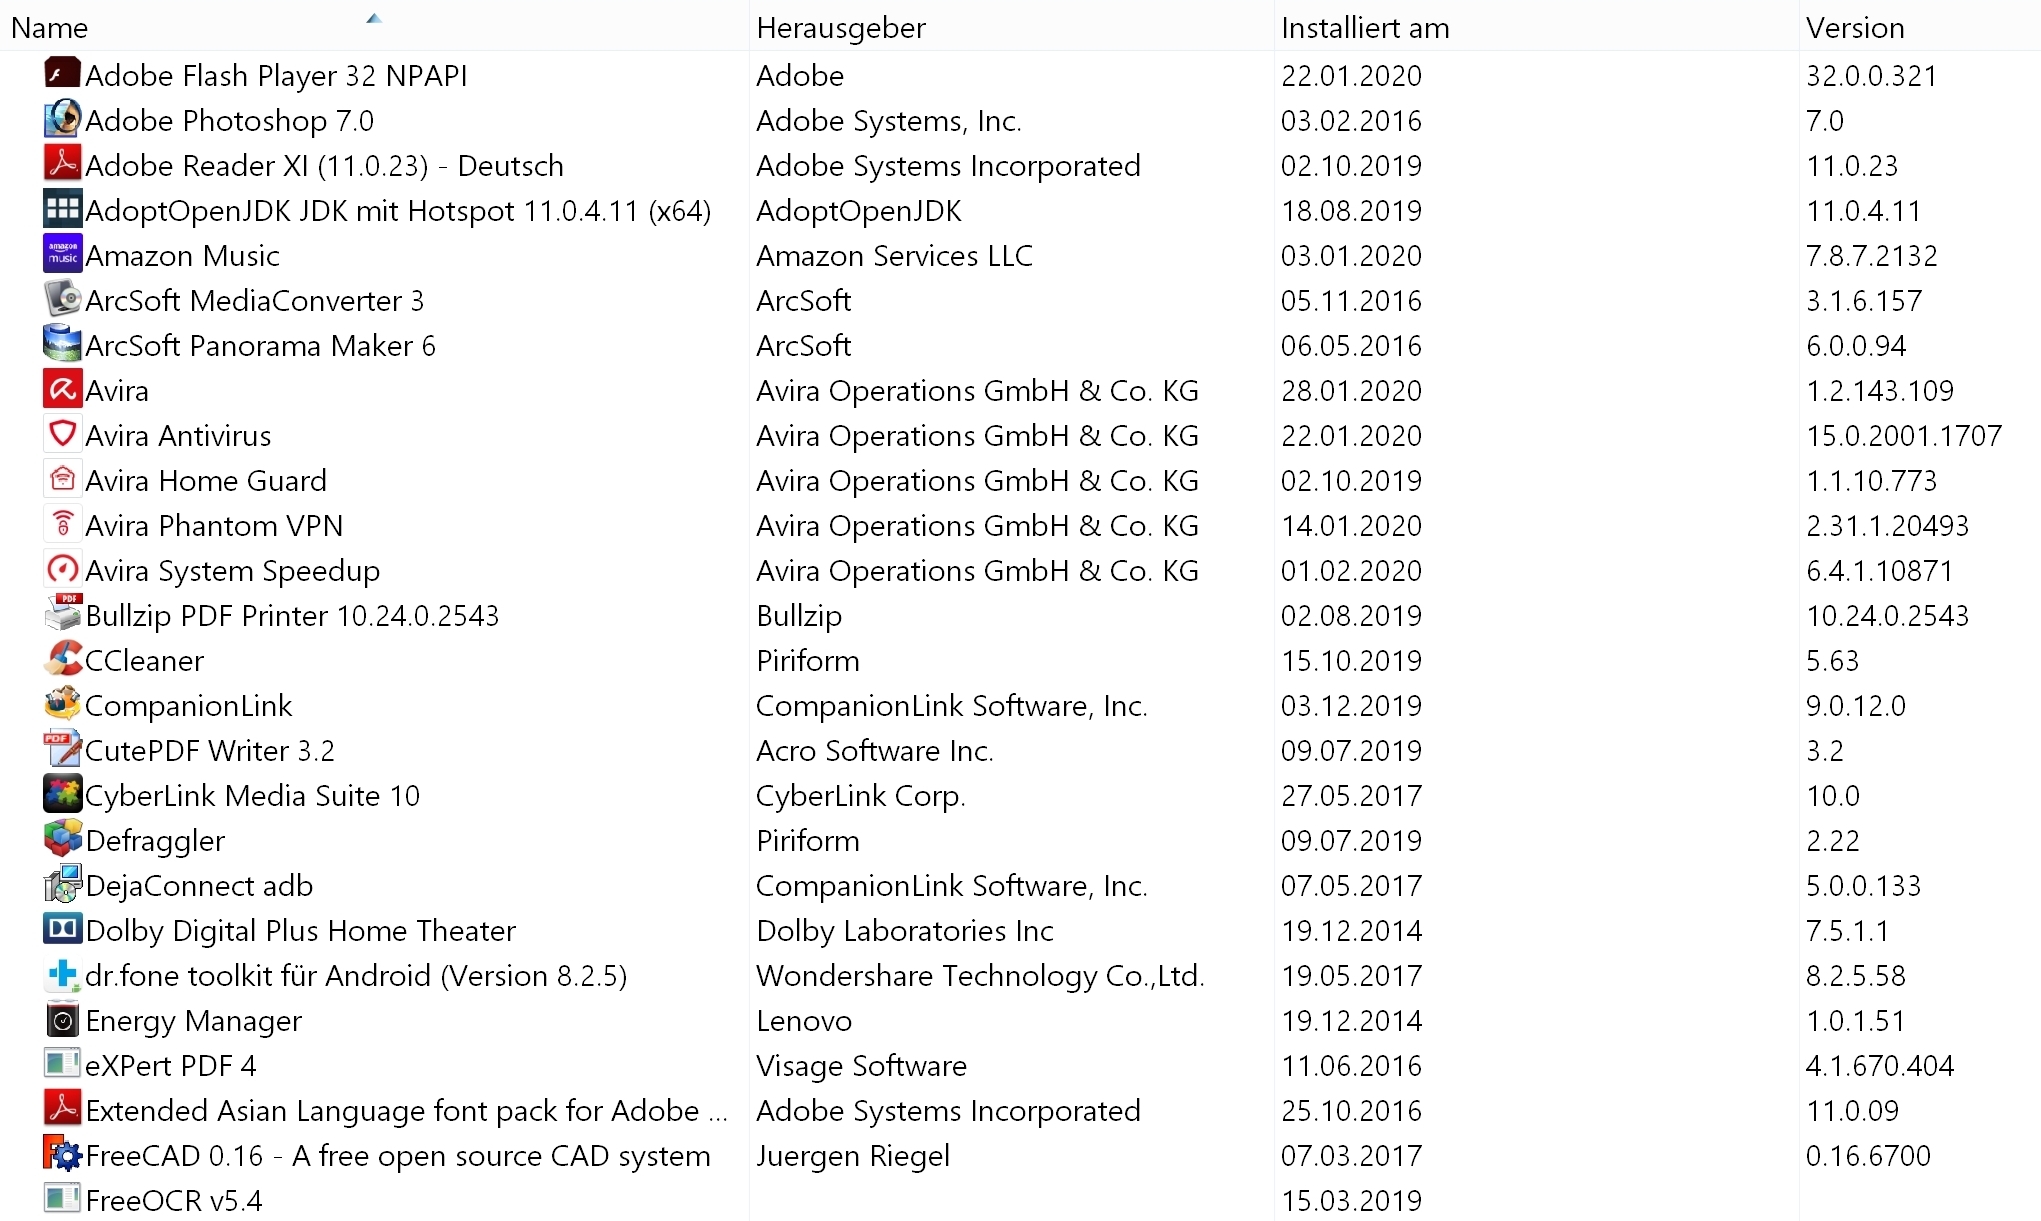Click the Adobe Flash Player icon
Viewport: 2041px width, 1221px height.
(62, 74)
